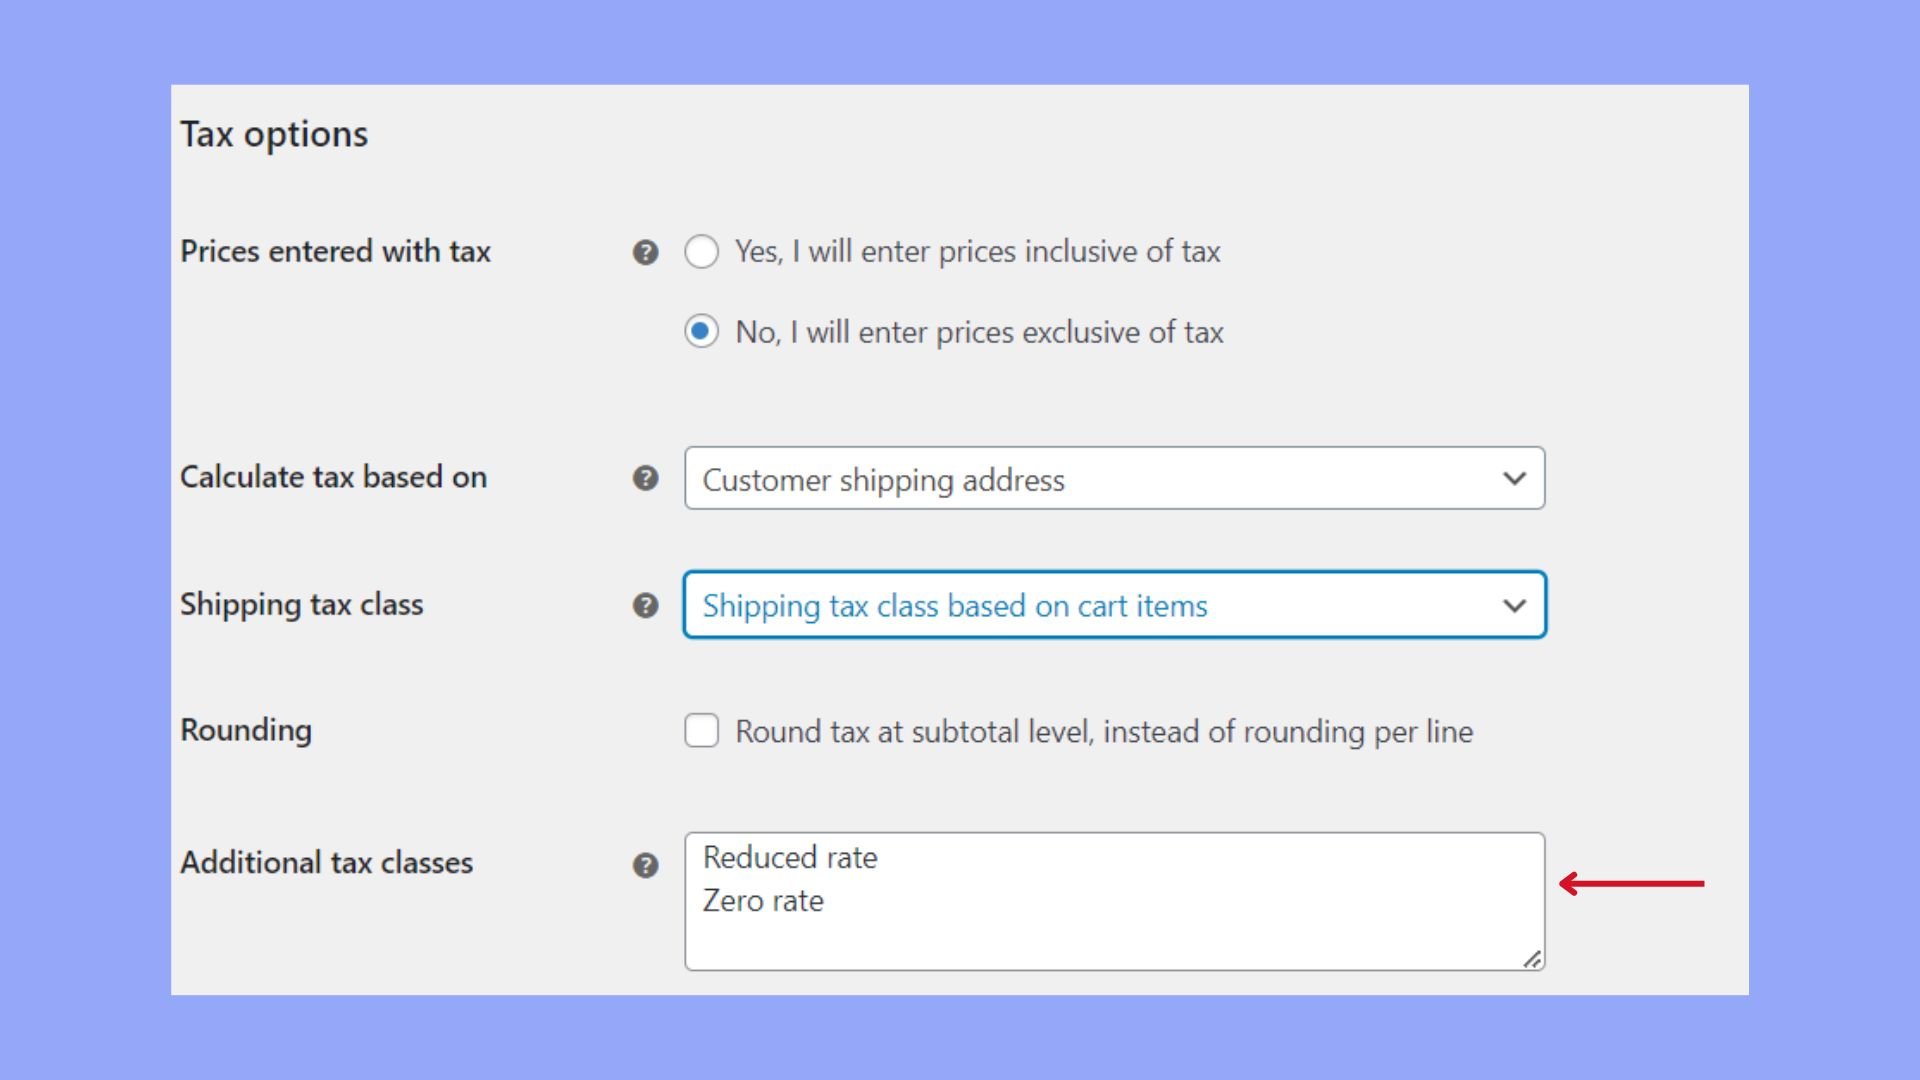Open the Shipping tax class dropdown
The height and width of the screenshot is (1080, 1920).
pos(1113,605)
